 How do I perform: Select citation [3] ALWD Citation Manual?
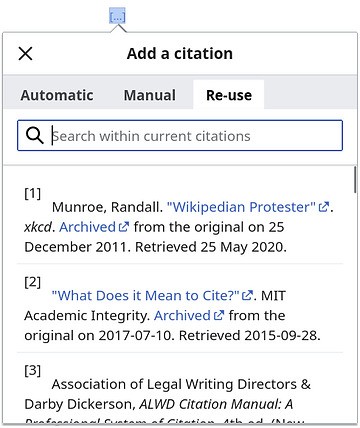[x=180, y=392]
